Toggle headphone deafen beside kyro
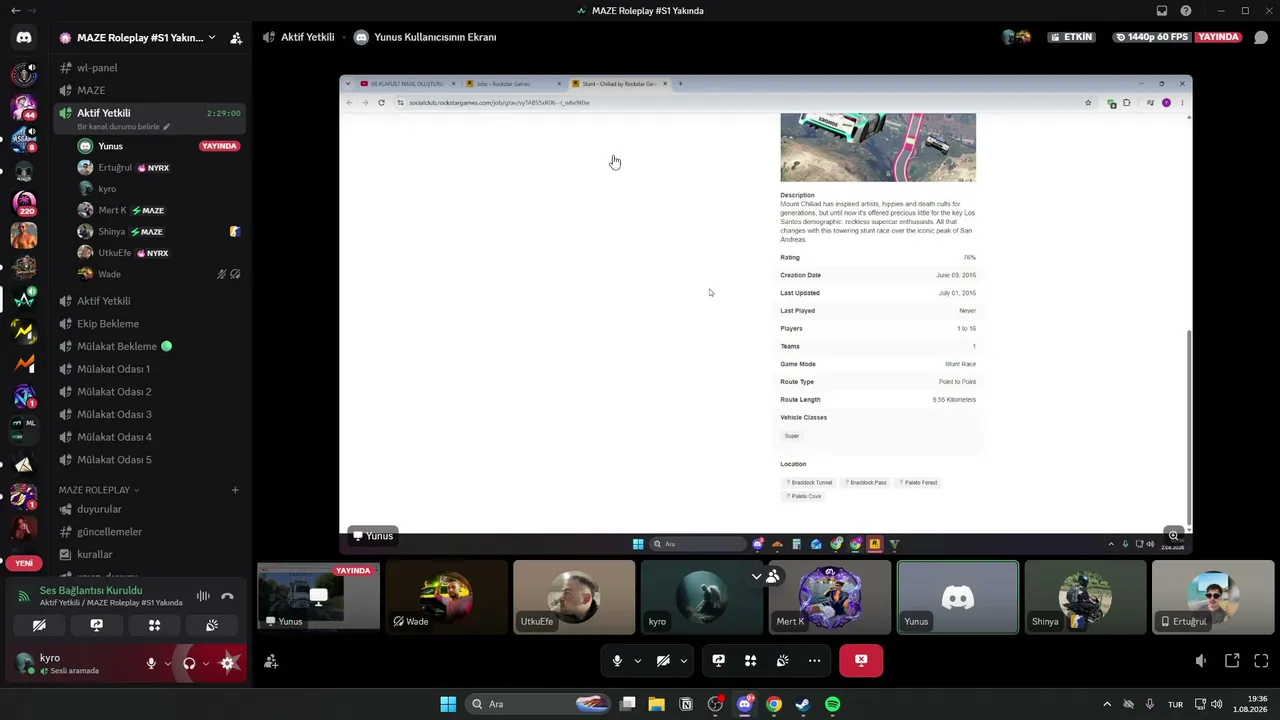Screen dimensions: 1280x720 [189, 663]
